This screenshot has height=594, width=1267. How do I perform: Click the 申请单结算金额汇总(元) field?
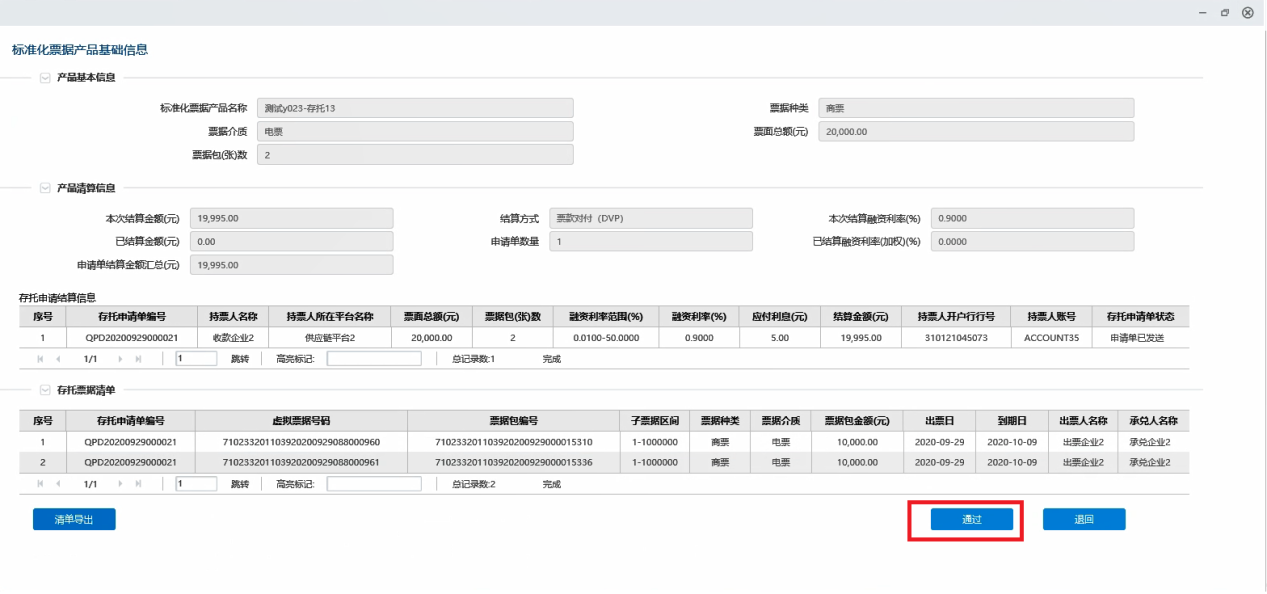291,265
